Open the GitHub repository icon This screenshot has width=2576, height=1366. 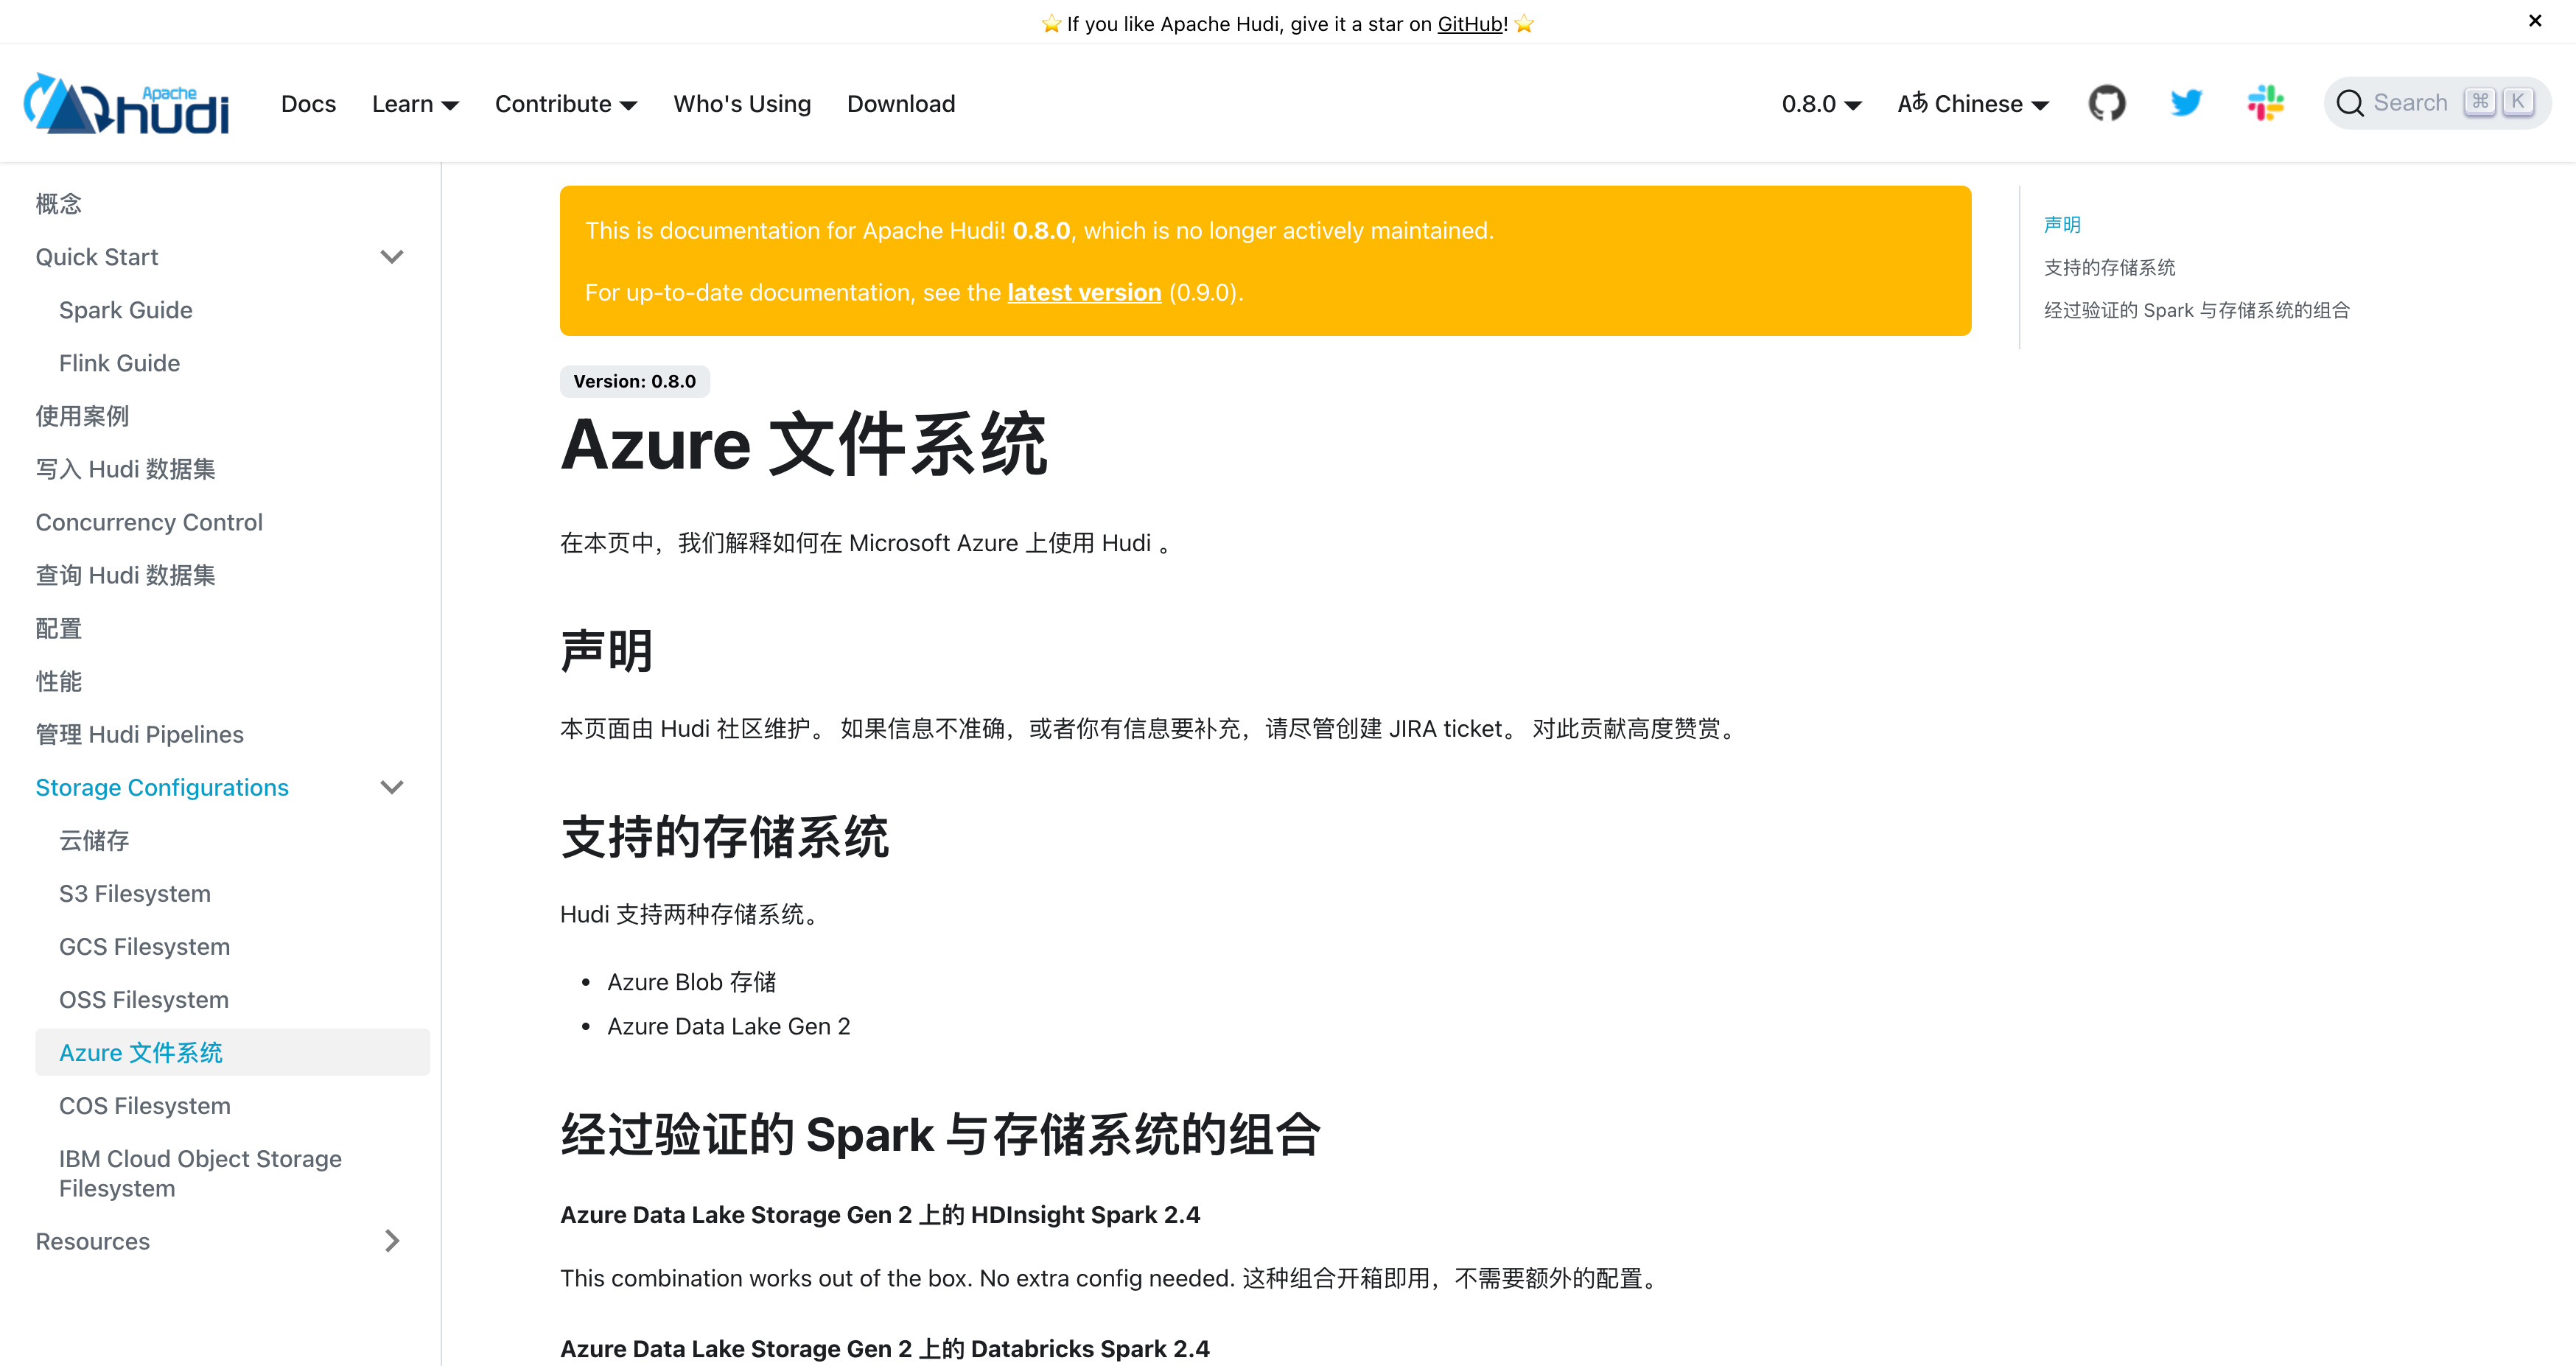2106,103
